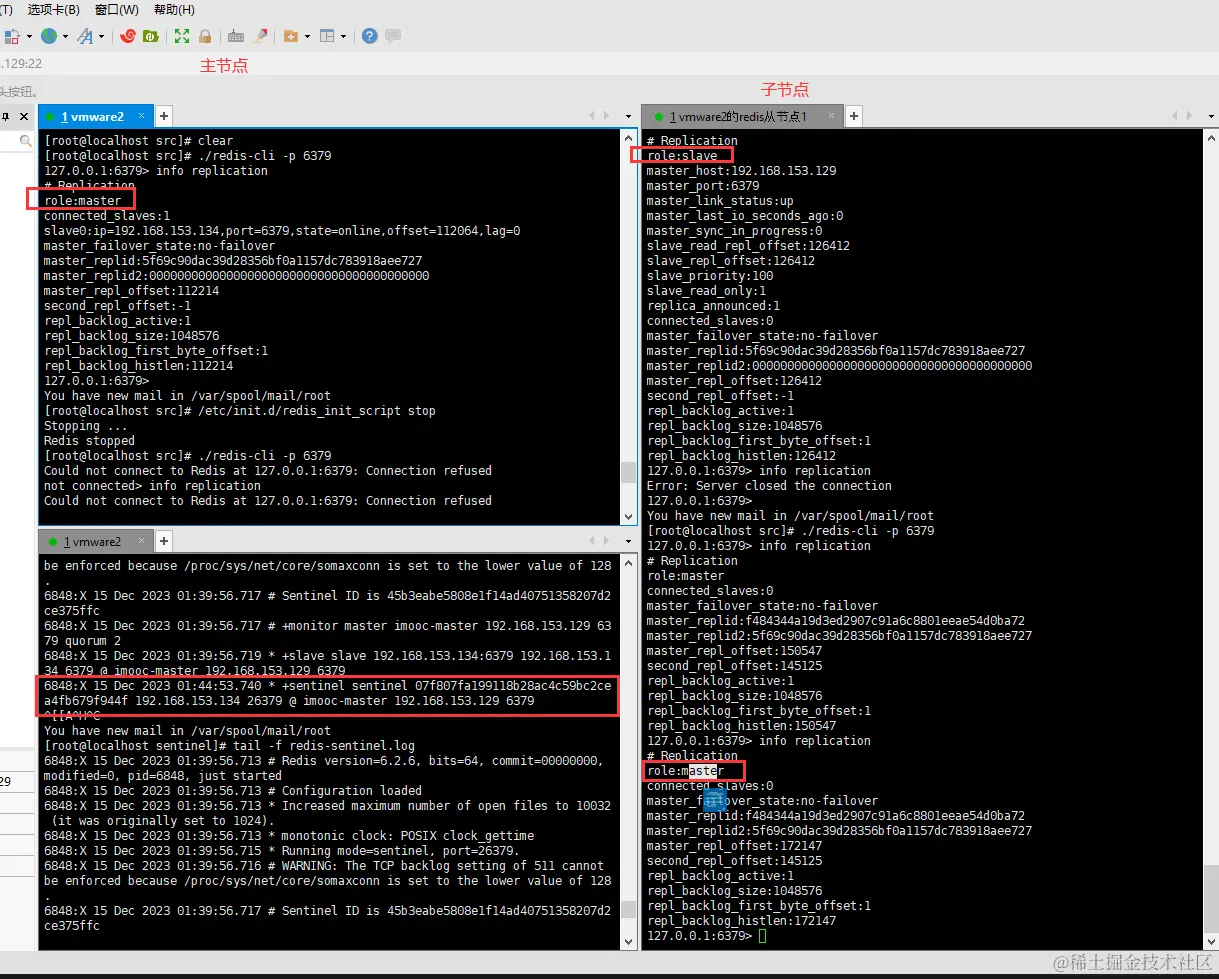The width and height of the screenshot is (1219, 979).
Task: Click the 'not connected> info replication' line
Action: 152,486
